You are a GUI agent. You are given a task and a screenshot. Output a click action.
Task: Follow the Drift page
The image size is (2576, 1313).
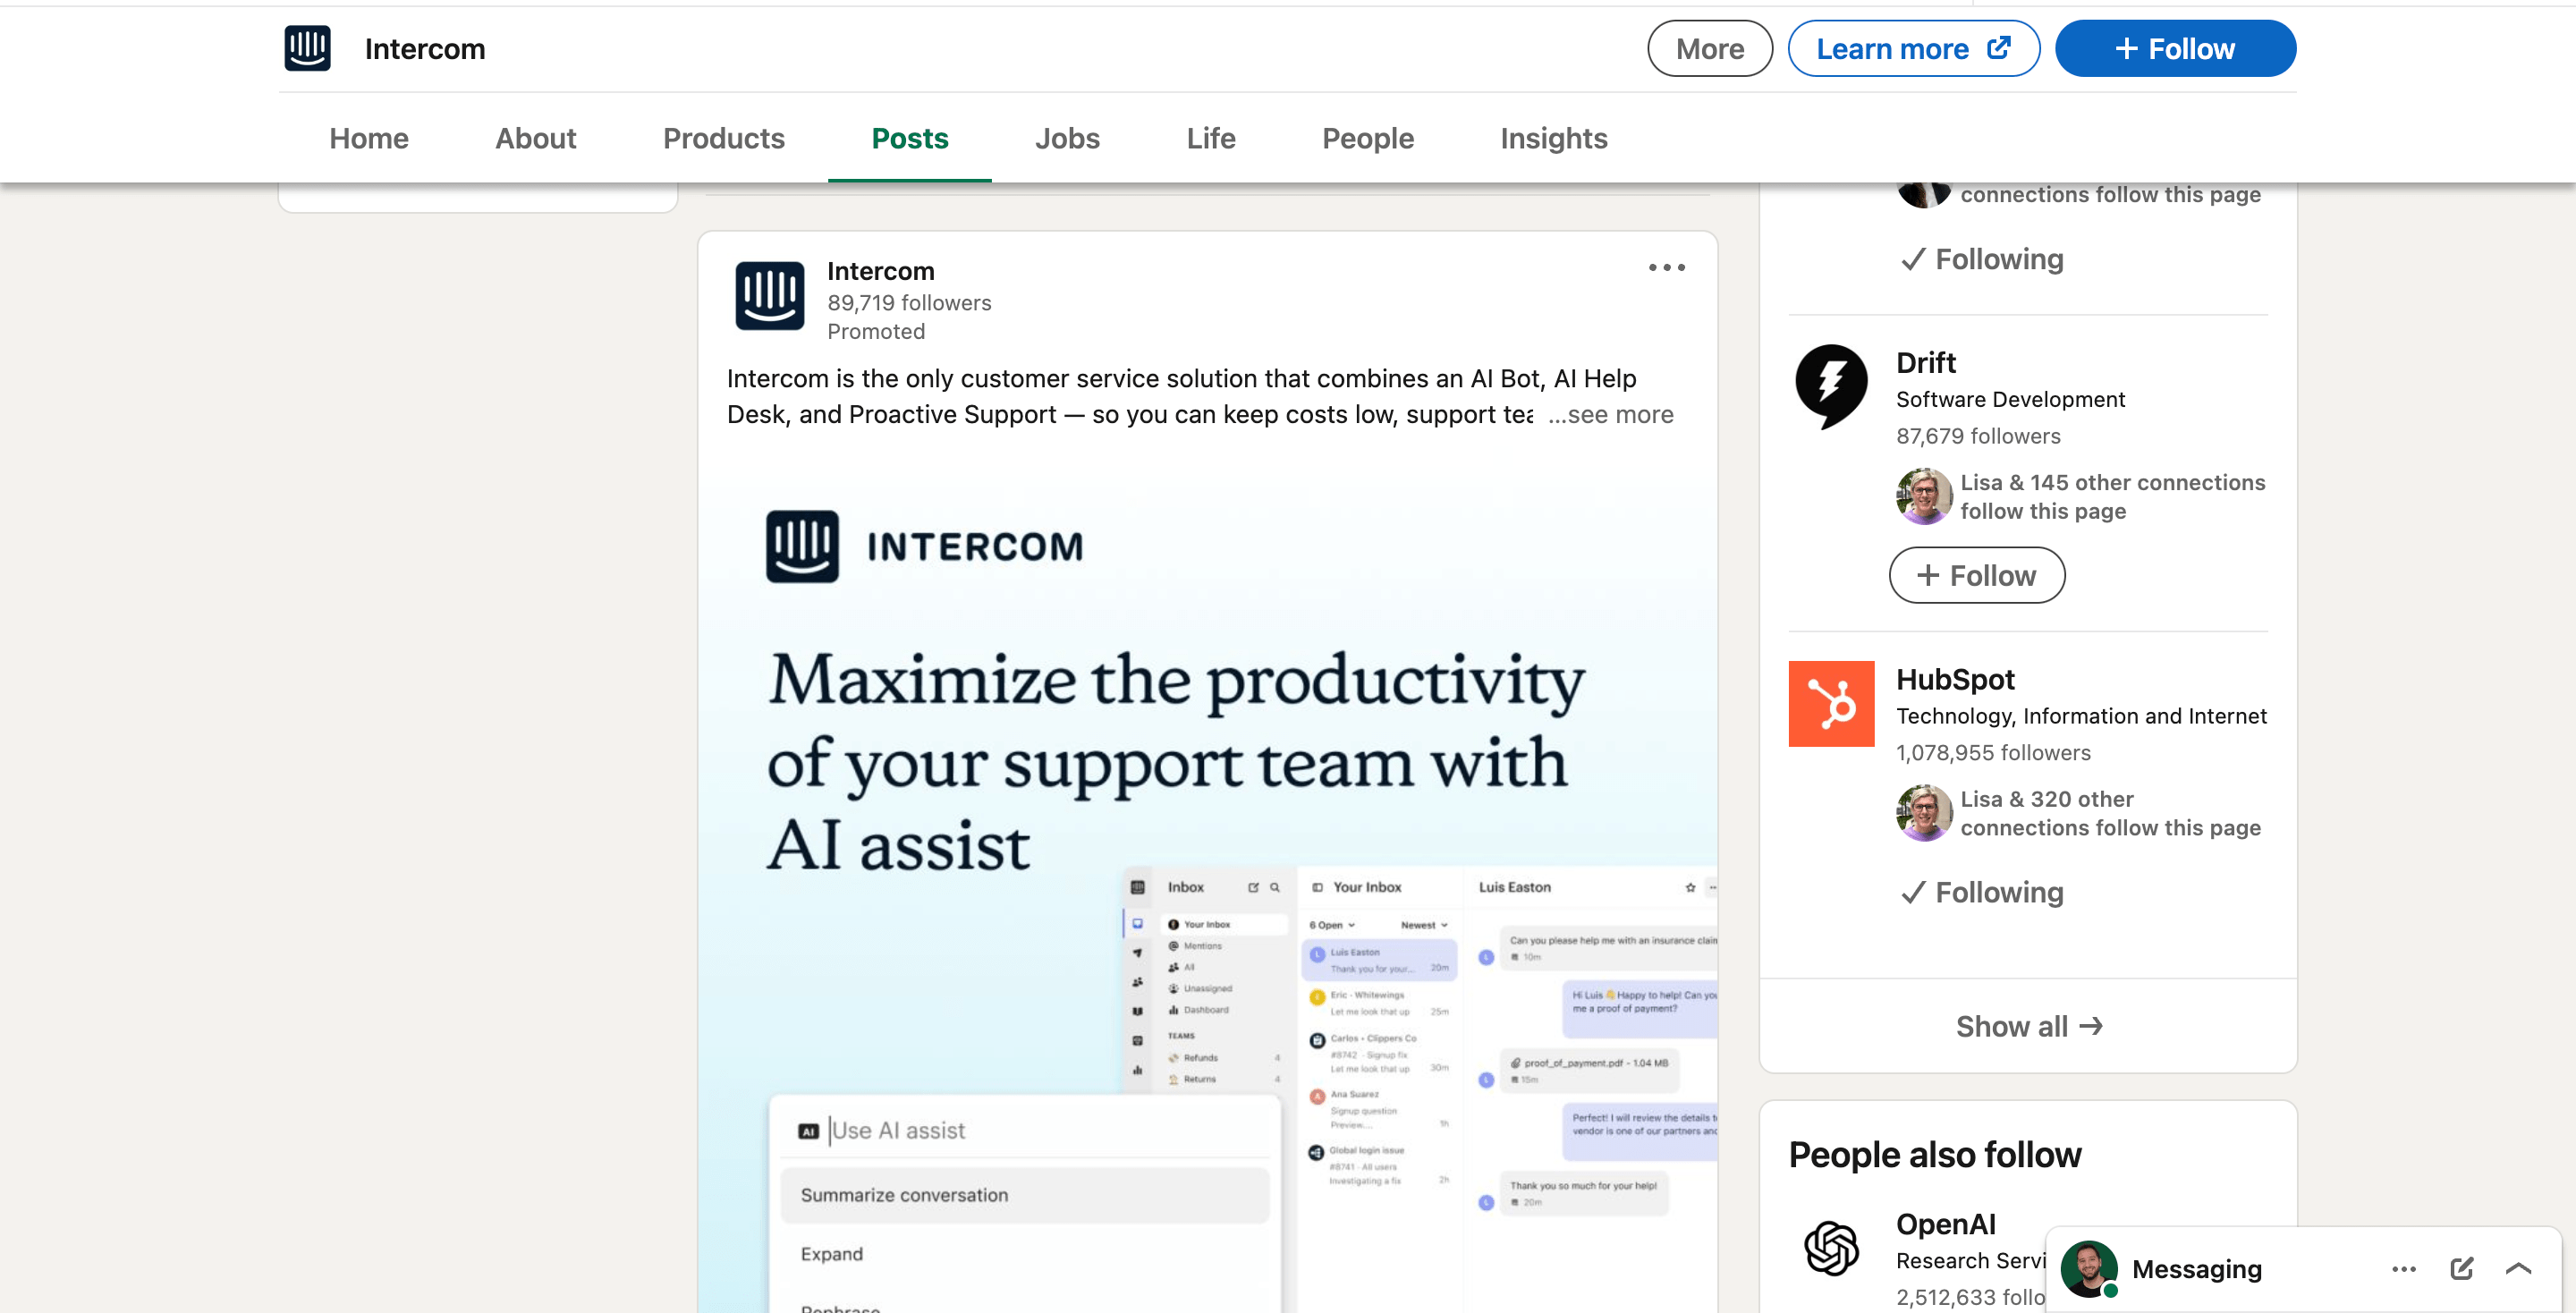coord(1976,575)
